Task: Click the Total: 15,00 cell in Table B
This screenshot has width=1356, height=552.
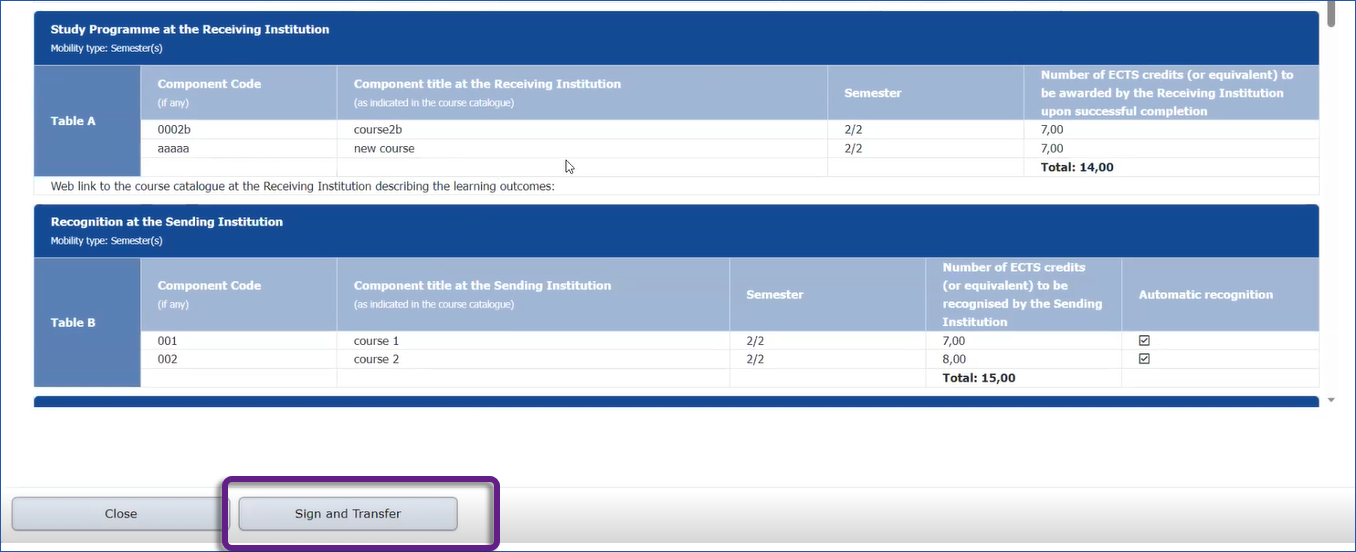Action: (x=978, y=378)
